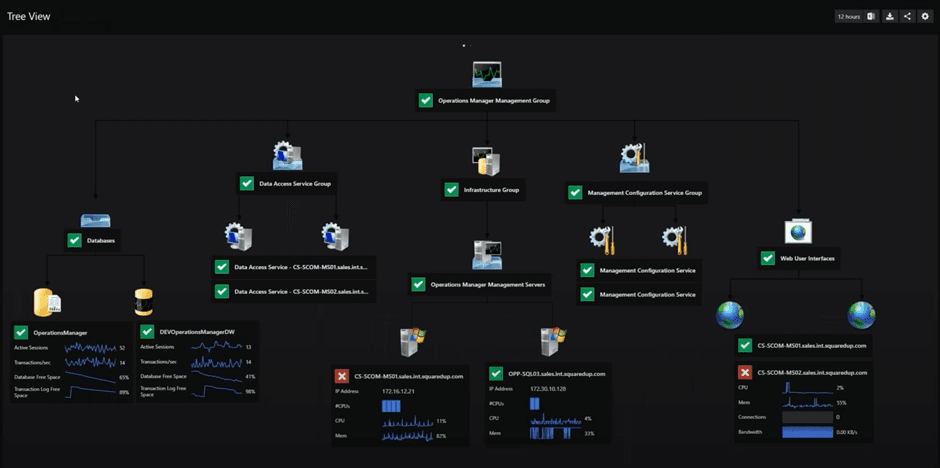Click the Operations Manager Management Servers icon

(x=487, y=255)
